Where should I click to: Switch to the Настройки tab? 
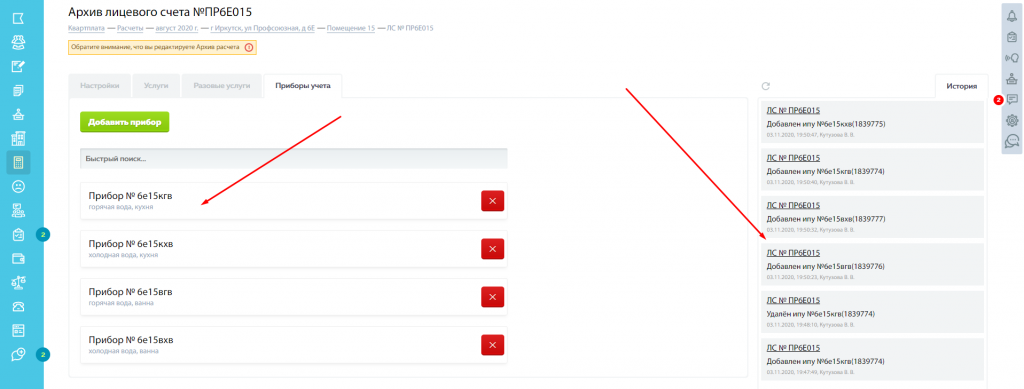[99, 86]
